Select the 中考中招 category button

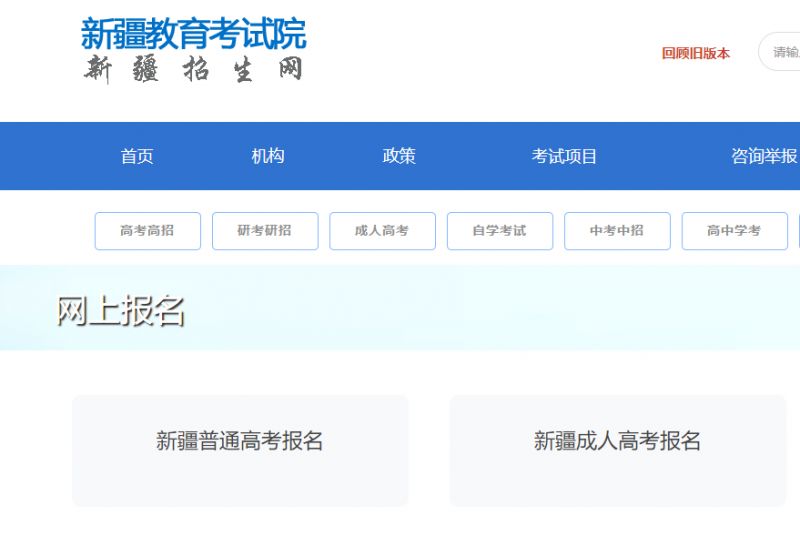[617, 231]
